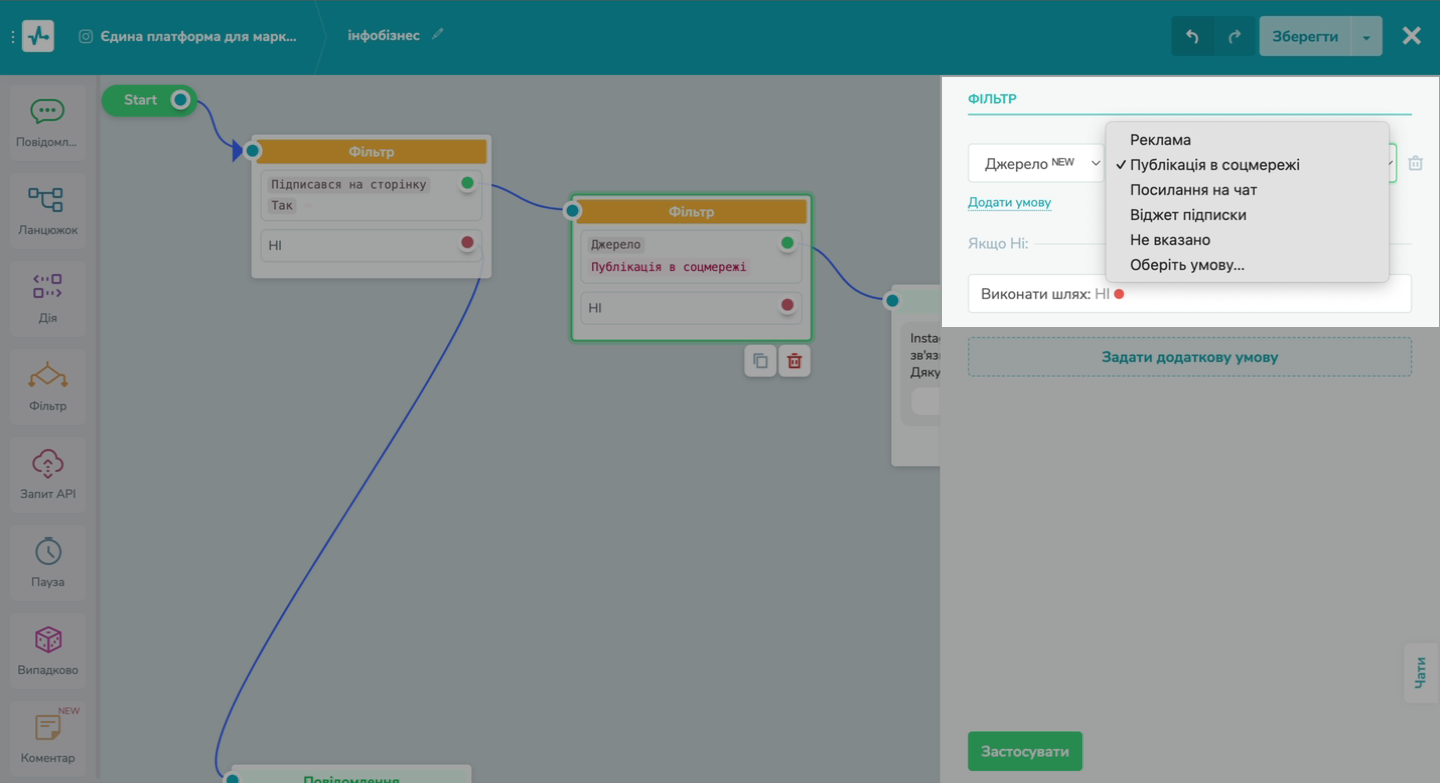Select the Пауза block icon
Screen dimensions: 1440x783
(47, 552)
